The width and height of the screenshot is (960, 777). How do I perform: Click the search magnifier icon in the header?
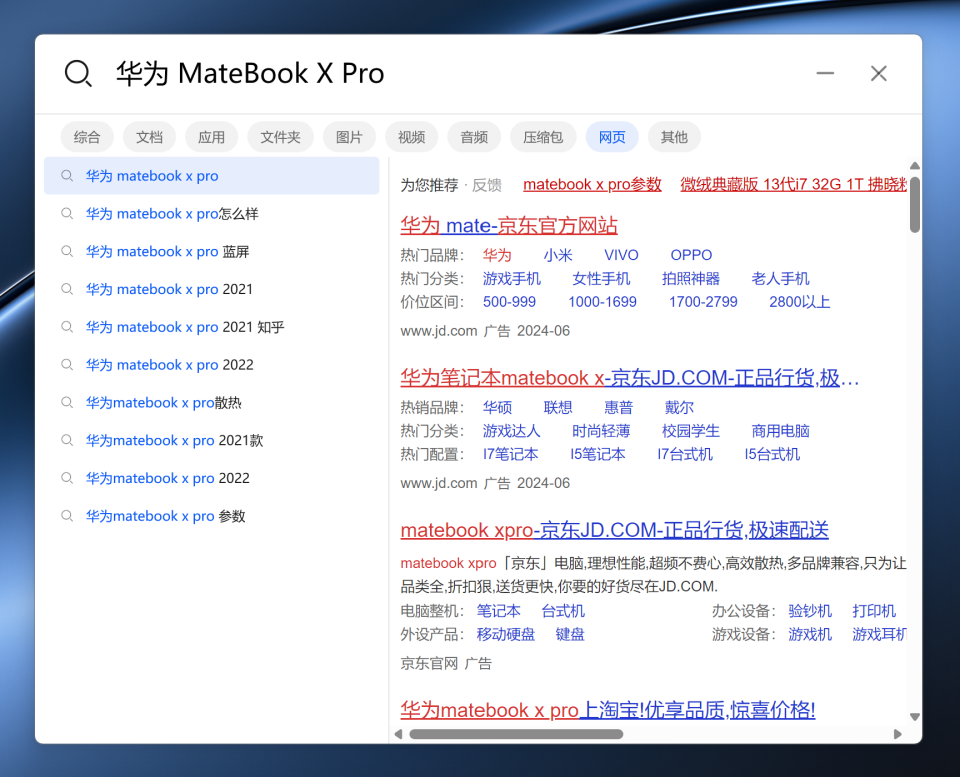click(78, 73)
